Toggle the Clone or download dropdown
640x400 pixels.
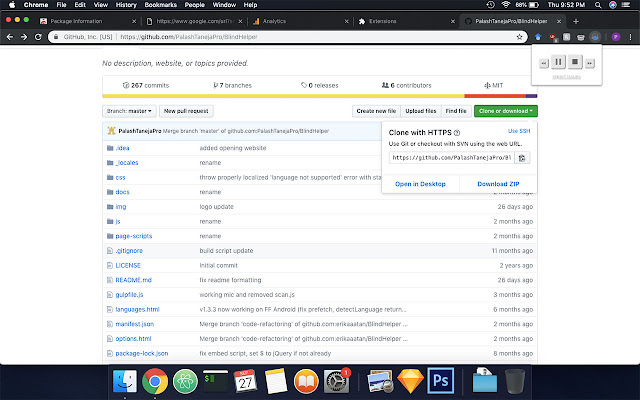click(506, 111)
